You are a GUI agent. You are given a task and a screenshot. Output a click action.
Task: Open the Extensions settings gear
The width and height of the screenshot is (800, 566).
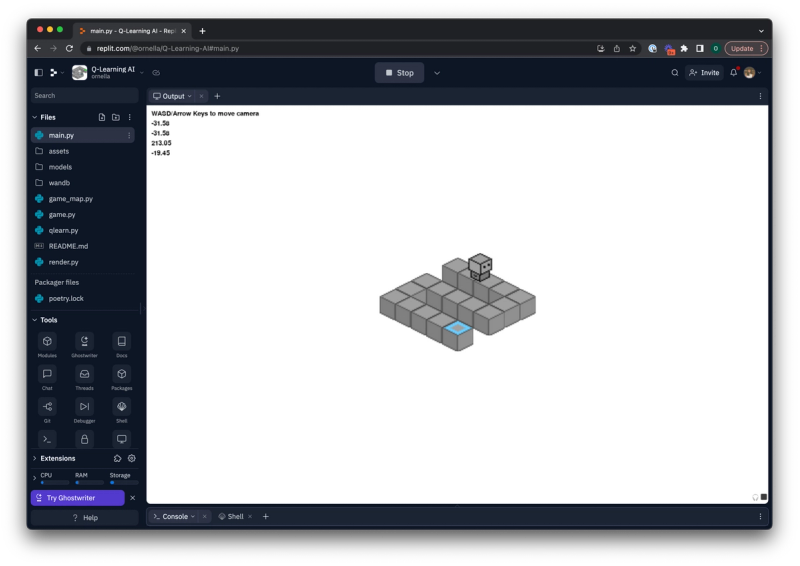pyautogui.click(x=132, y=458)
